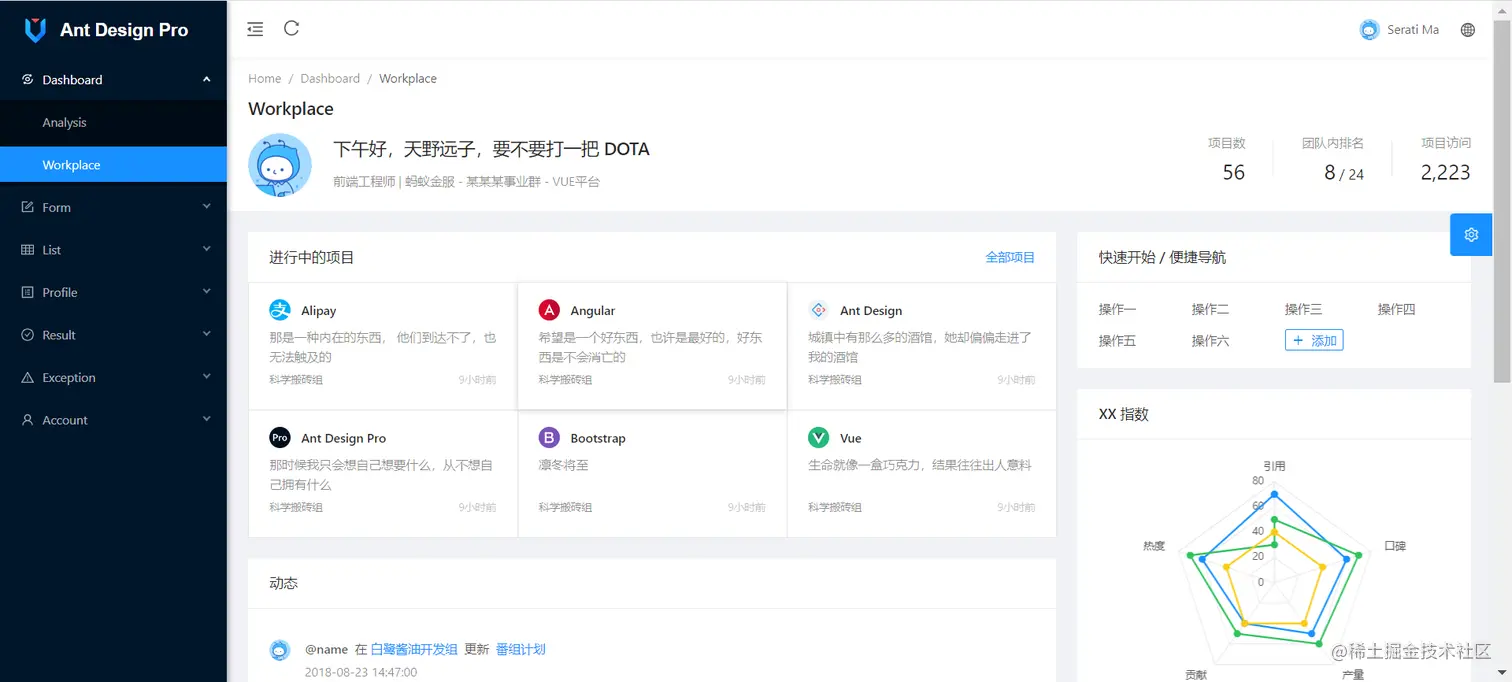Open the language globe icon

tap(1467, 30)
